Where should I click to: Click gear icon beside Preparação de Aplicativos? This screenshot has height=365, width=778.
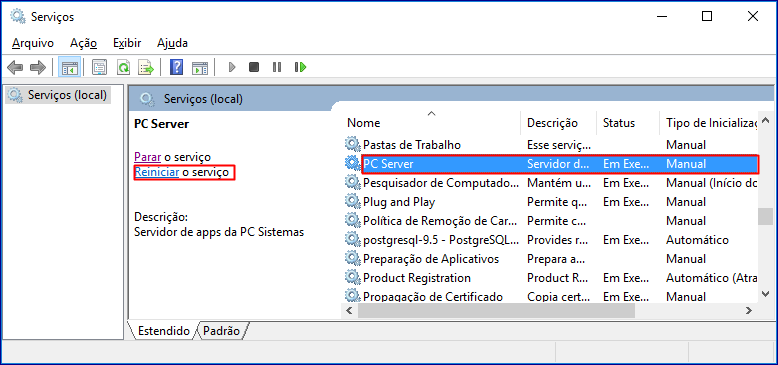click(352, 259)
